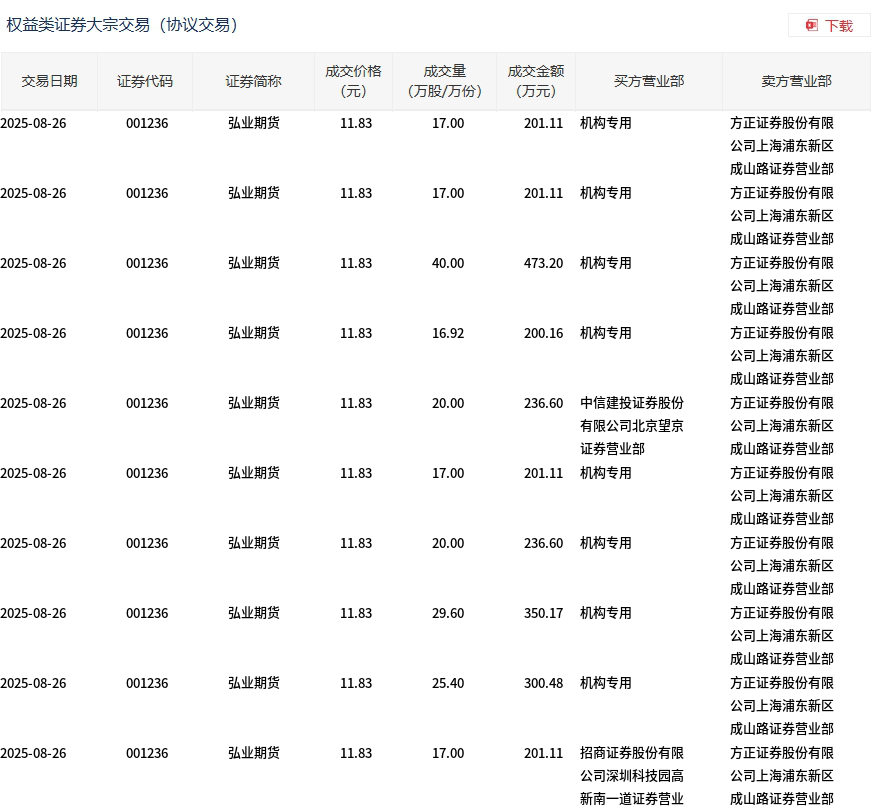Select the 40.00 volume cell
This screenshot has width=872, height=812.
(x=447, y=263)
